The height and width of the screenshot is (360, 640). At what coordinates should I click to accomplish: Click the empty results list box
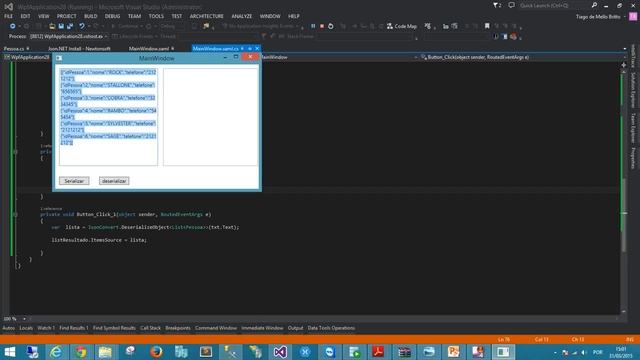point(211,117)
